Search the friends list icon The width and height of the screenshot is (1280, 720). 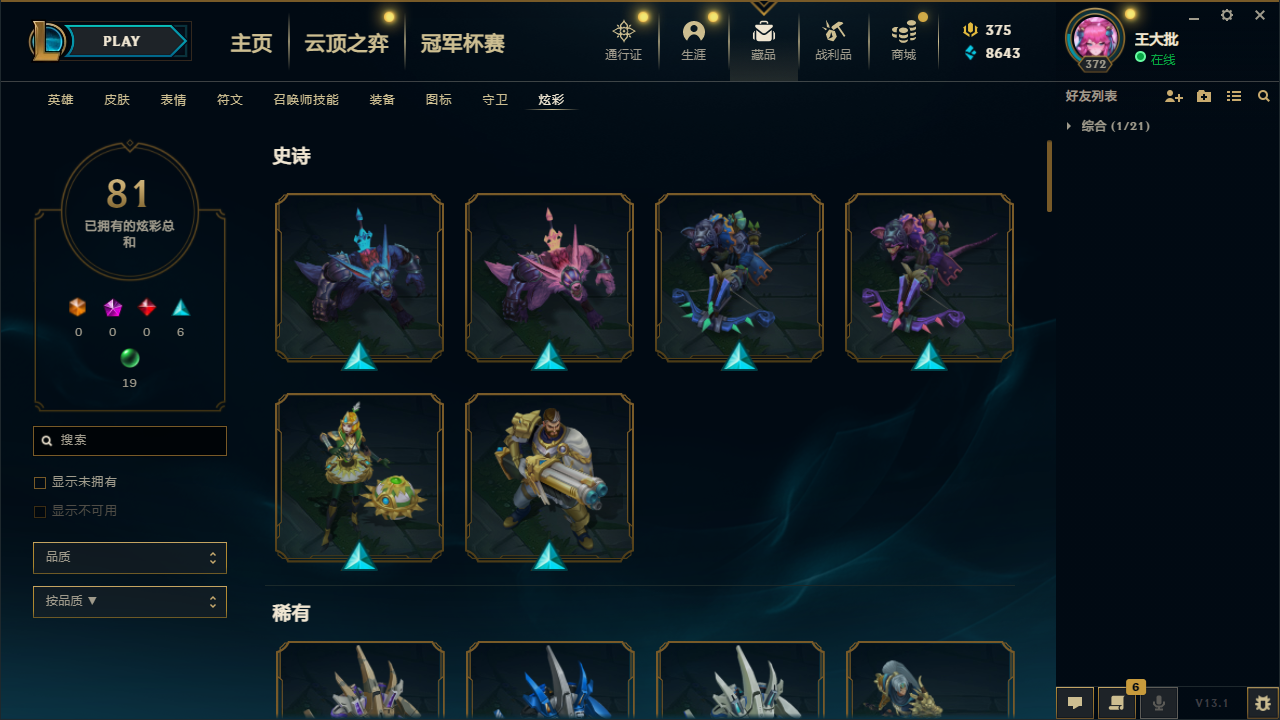(1264, 96)
